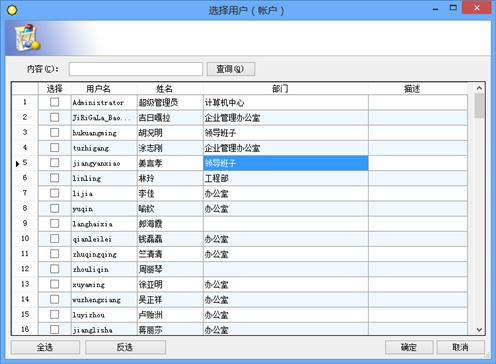Focus the 内容 search text field
The height and width of the screenshot is (364, 496).
(136, 69)
